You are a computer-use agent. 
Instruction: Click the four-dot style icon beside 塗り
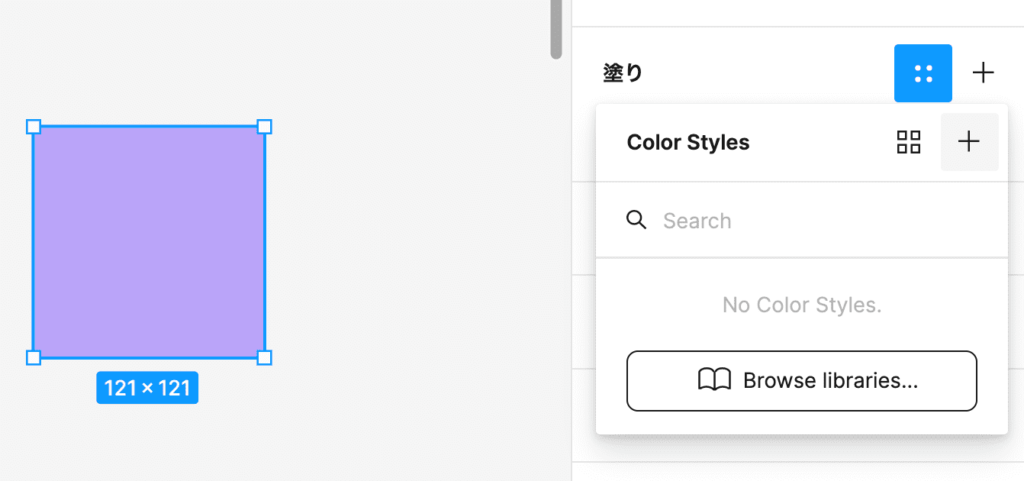point(922,73)
